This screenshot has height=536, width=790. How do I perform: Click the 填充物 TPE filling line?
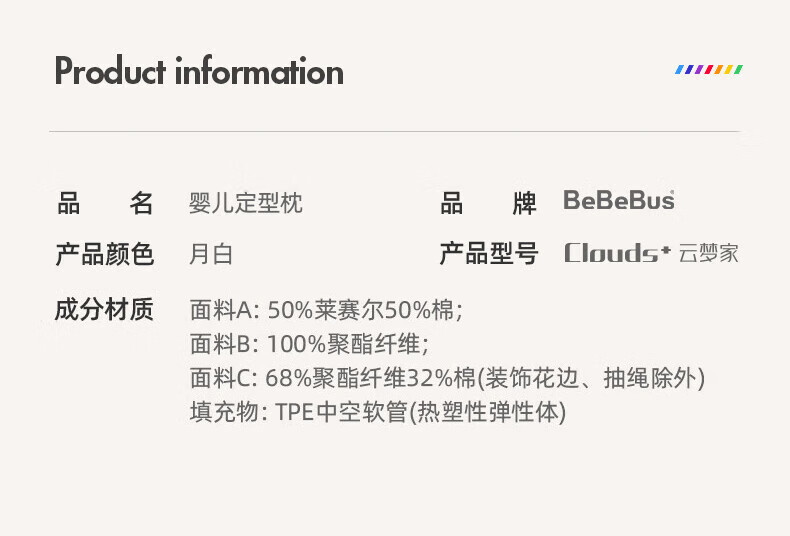pyautogui.click(x=377, y=411)
